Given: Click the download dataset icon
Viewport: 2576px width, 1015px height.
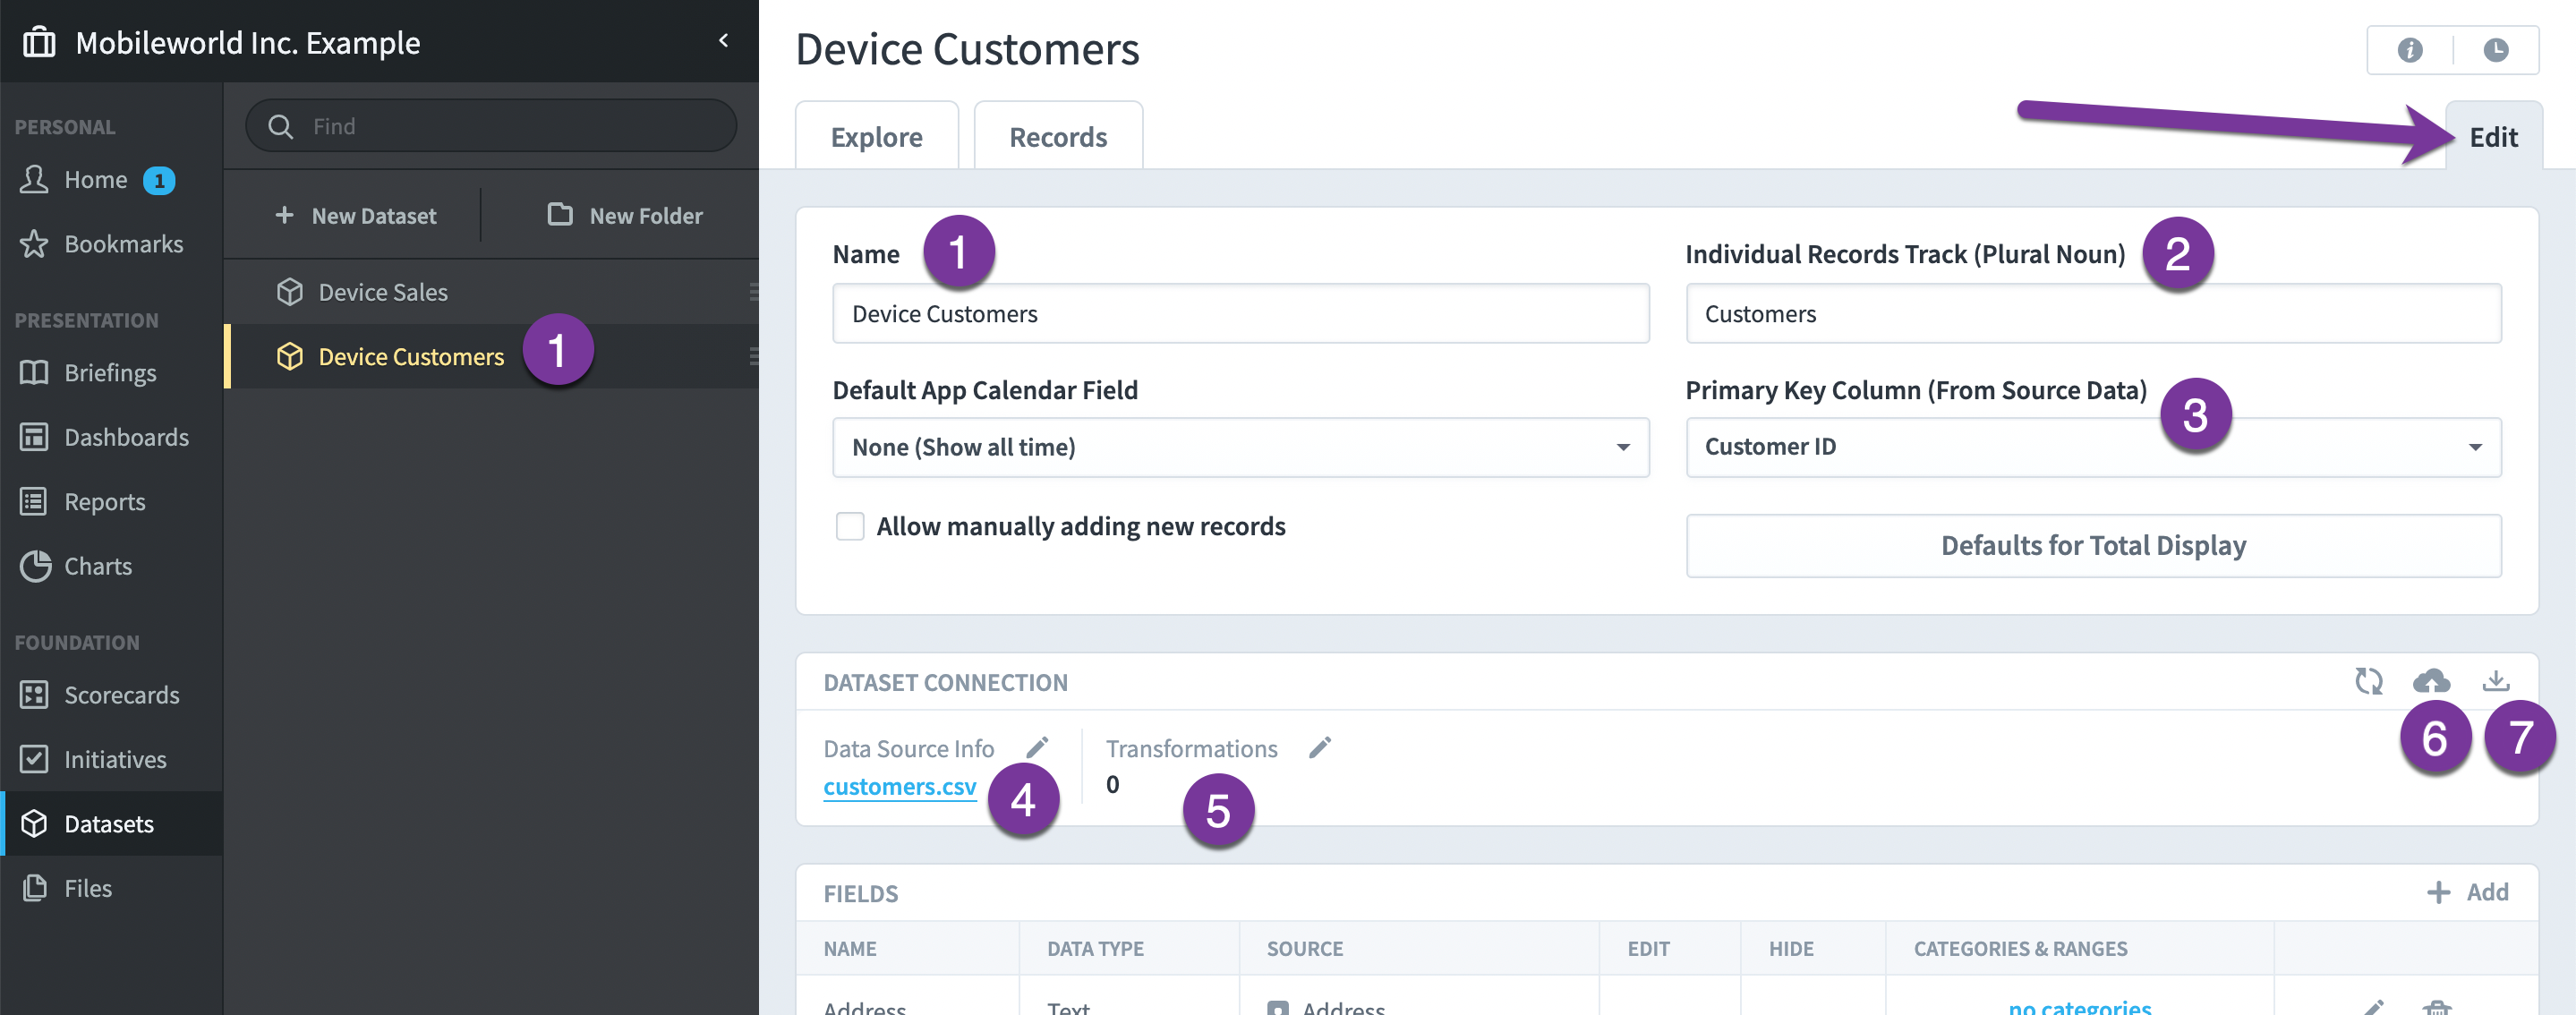Looking at the screenshot, I should pyautogui.click(x=2496, y=682).
